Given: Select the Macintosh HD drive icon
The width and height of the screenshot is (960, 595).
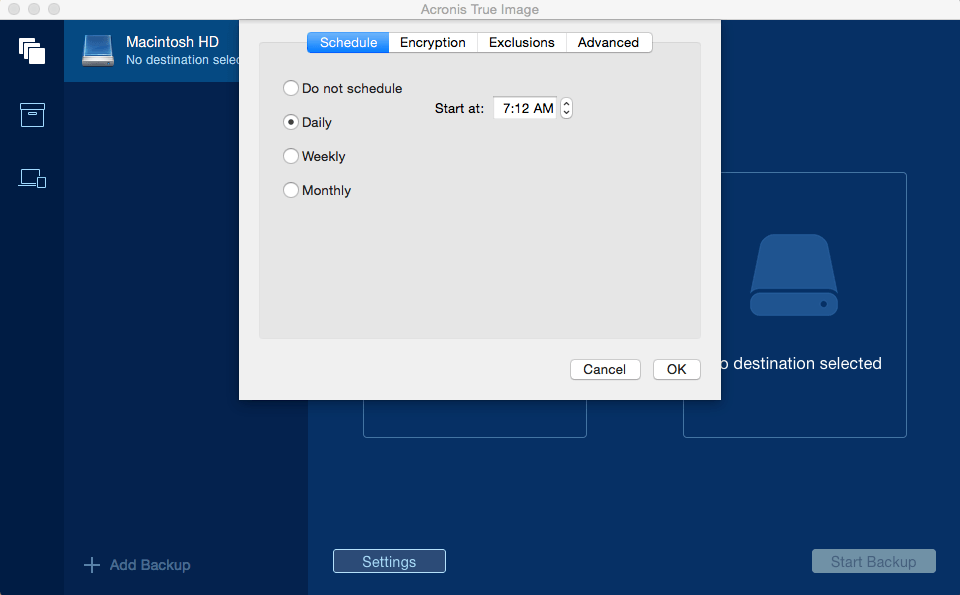Looking at the screenshot, I should [98, 51].
